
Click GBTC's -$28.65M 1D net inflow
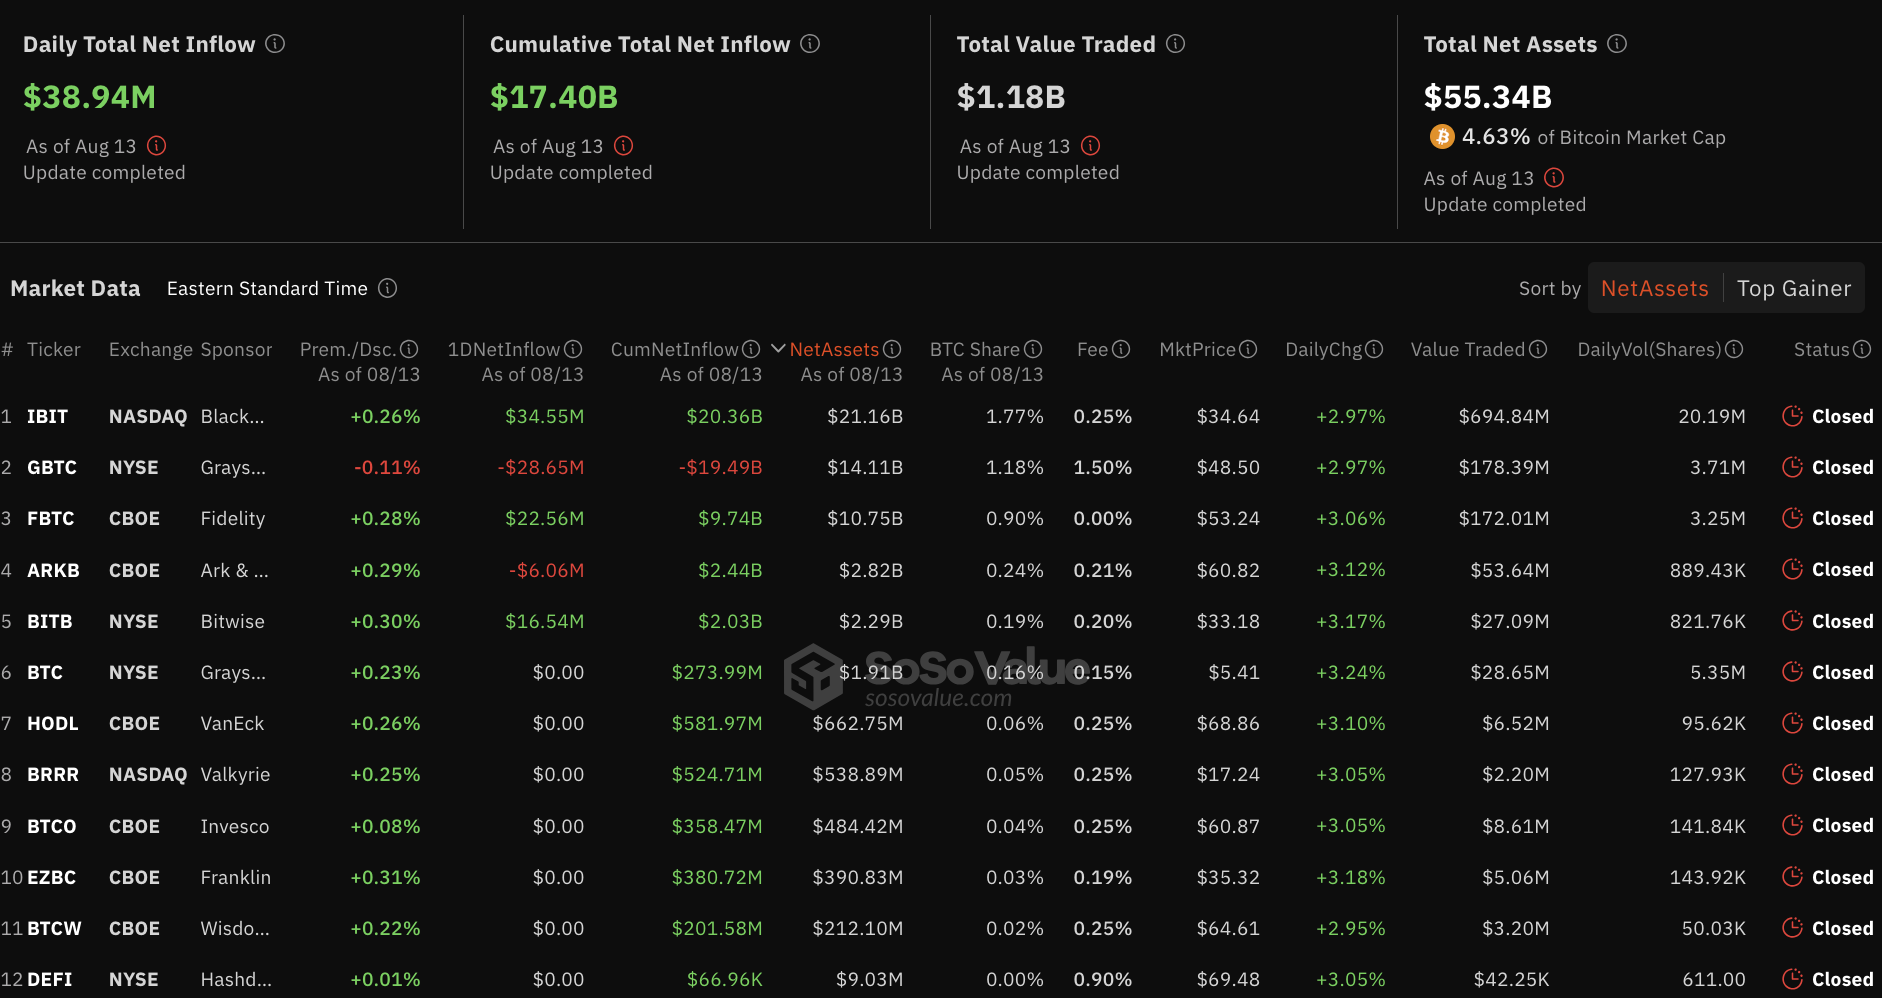[541, 467]
